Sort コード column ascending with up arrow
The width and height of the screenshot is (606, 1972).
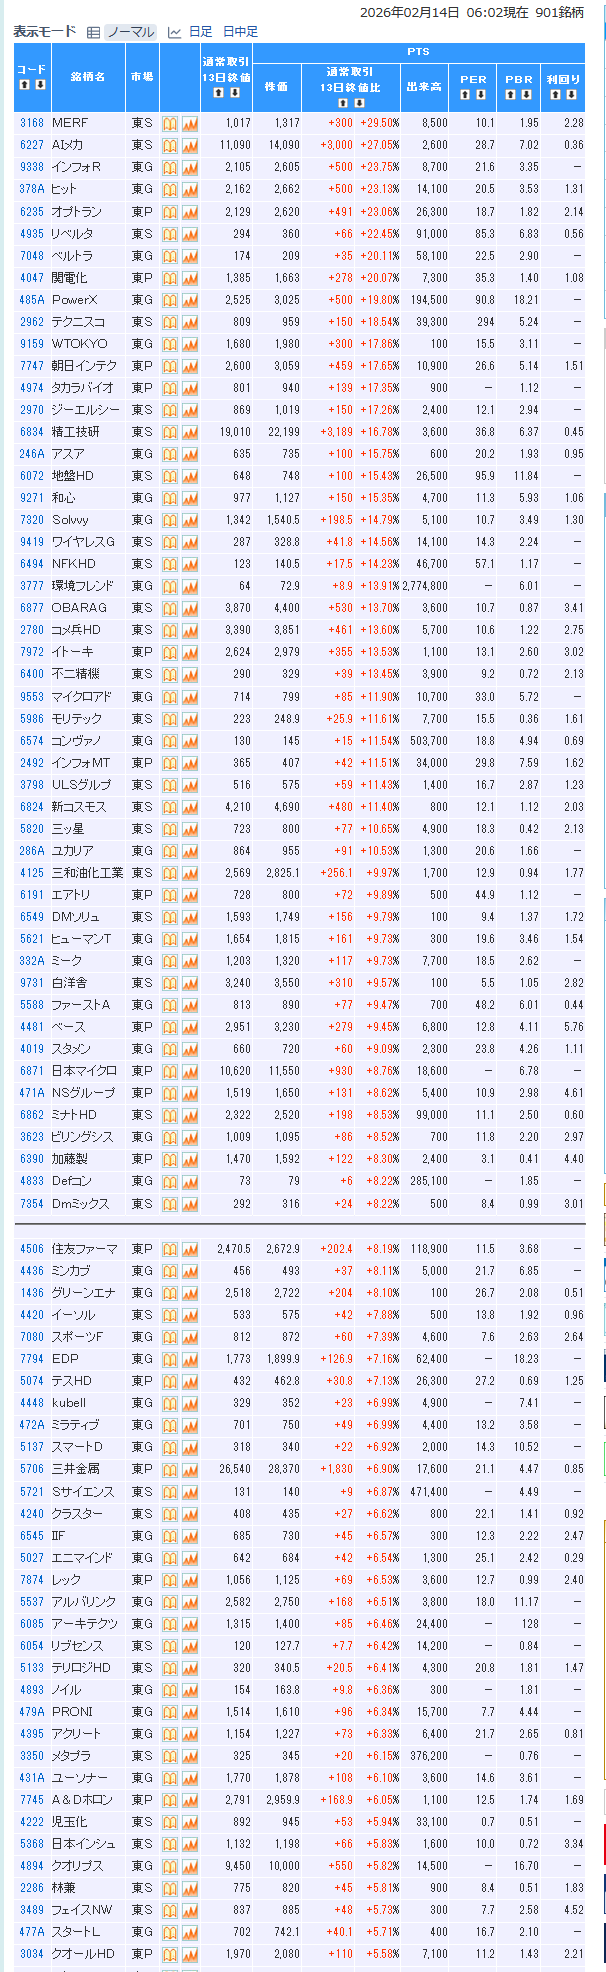point(24,85)
